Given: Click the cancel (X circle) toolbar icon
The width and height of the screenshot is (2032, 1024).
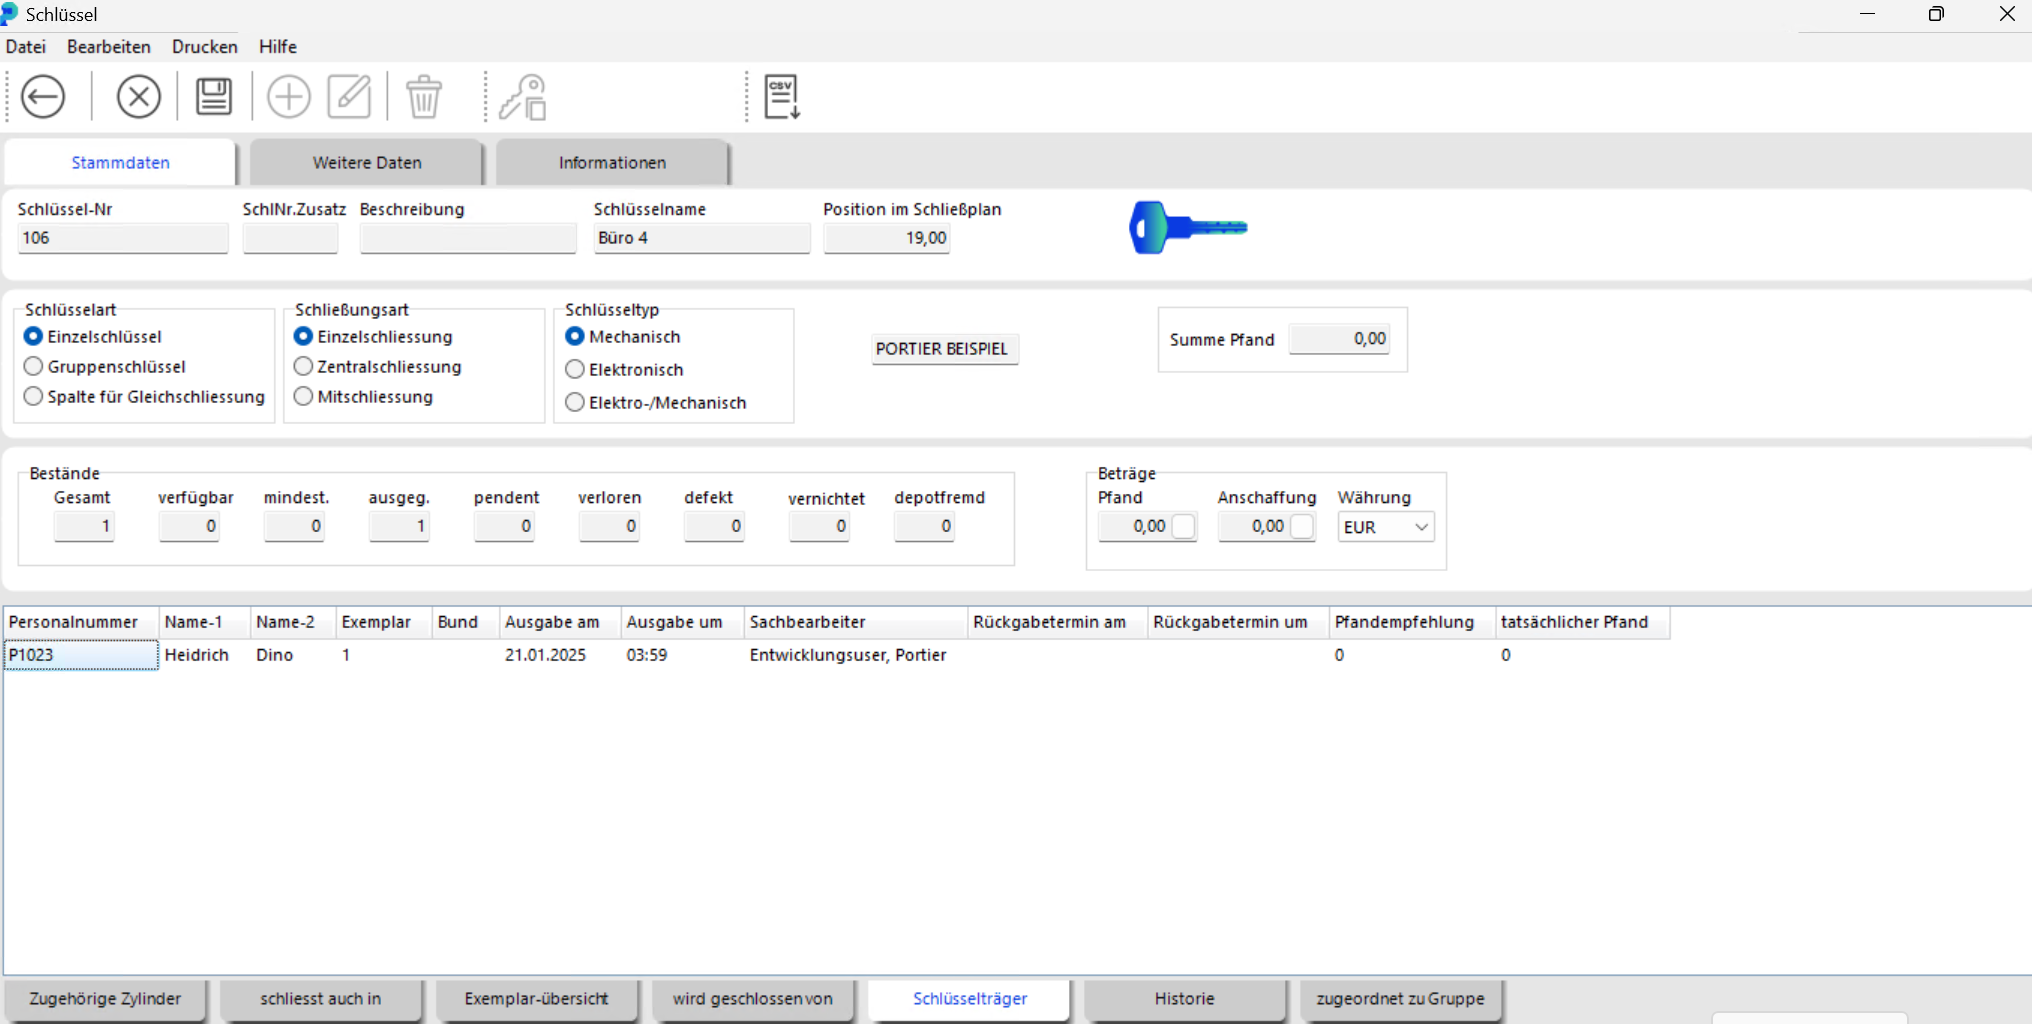Looking at the screenshot, I should (138, 97).
